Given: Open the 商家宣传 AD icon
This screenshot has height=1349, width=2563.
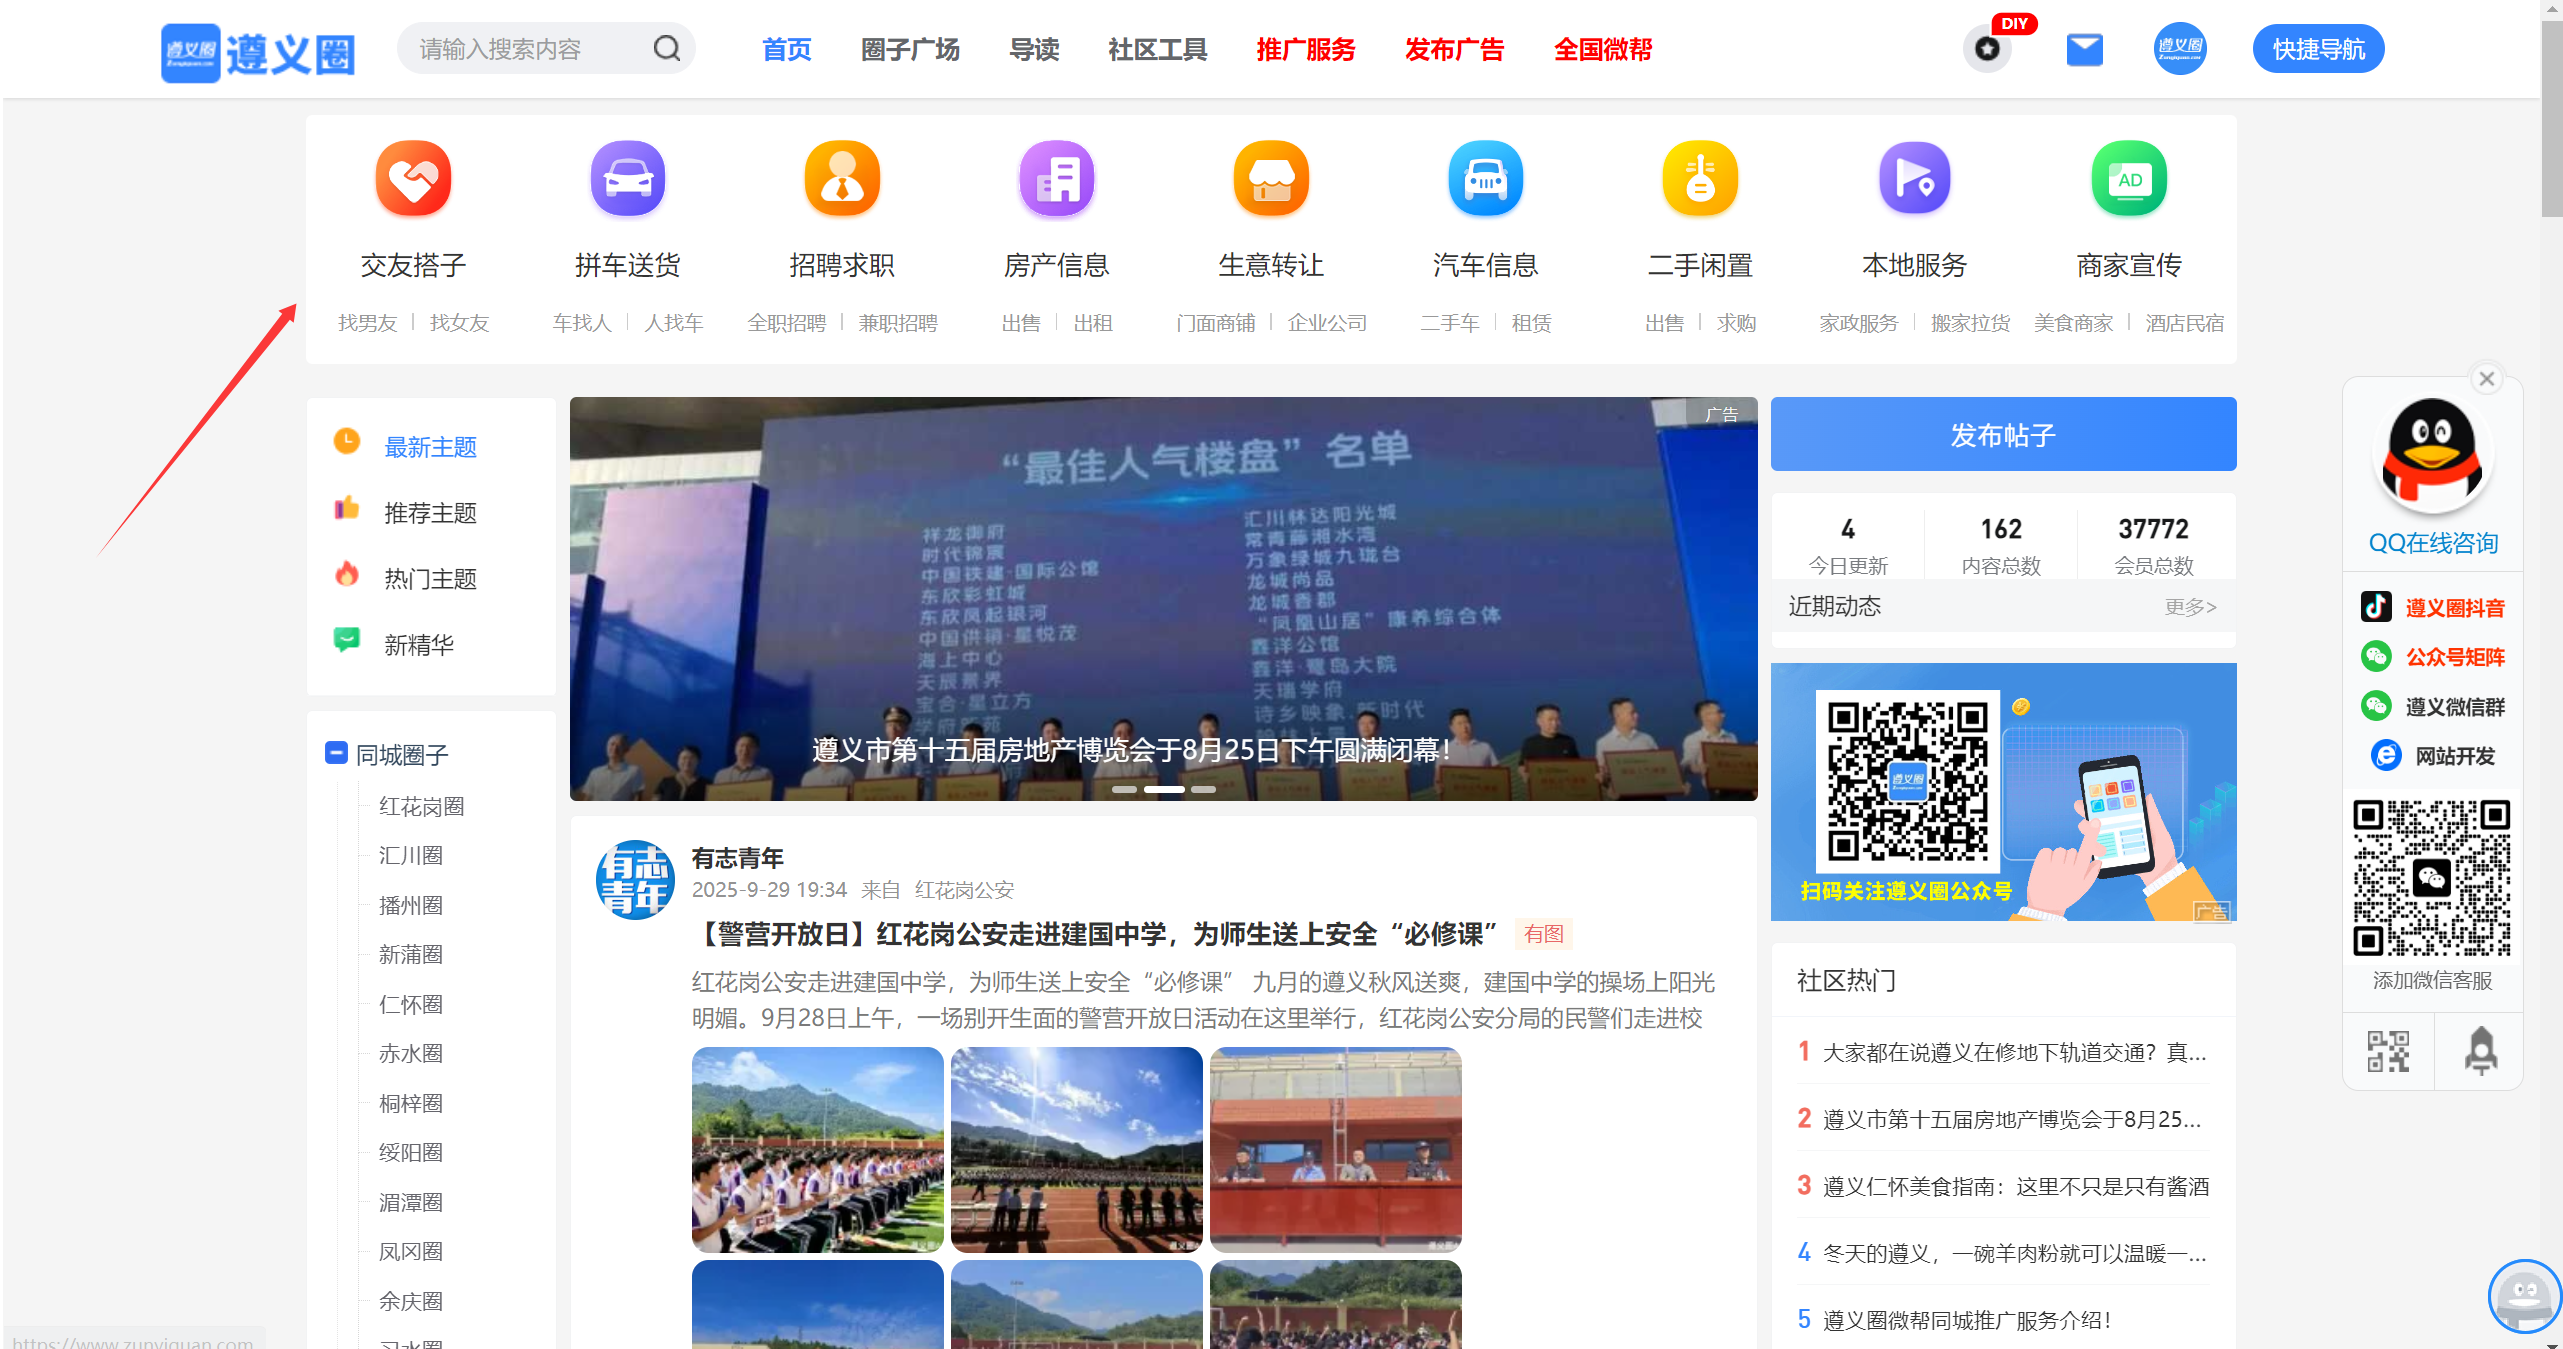Looking at the screenshot, I should (2129, 178).
